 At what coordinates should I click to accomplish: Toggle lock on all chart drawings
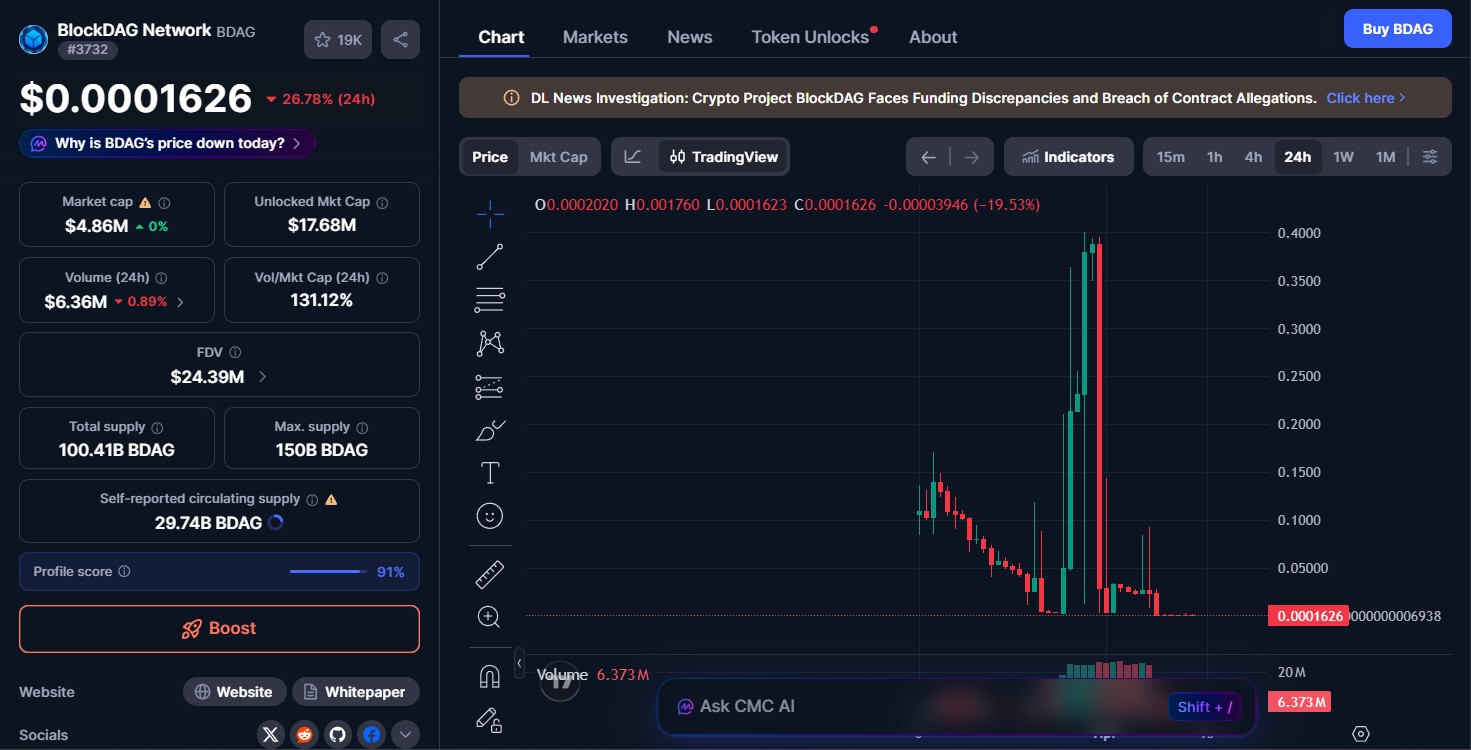tap(489, 720)
